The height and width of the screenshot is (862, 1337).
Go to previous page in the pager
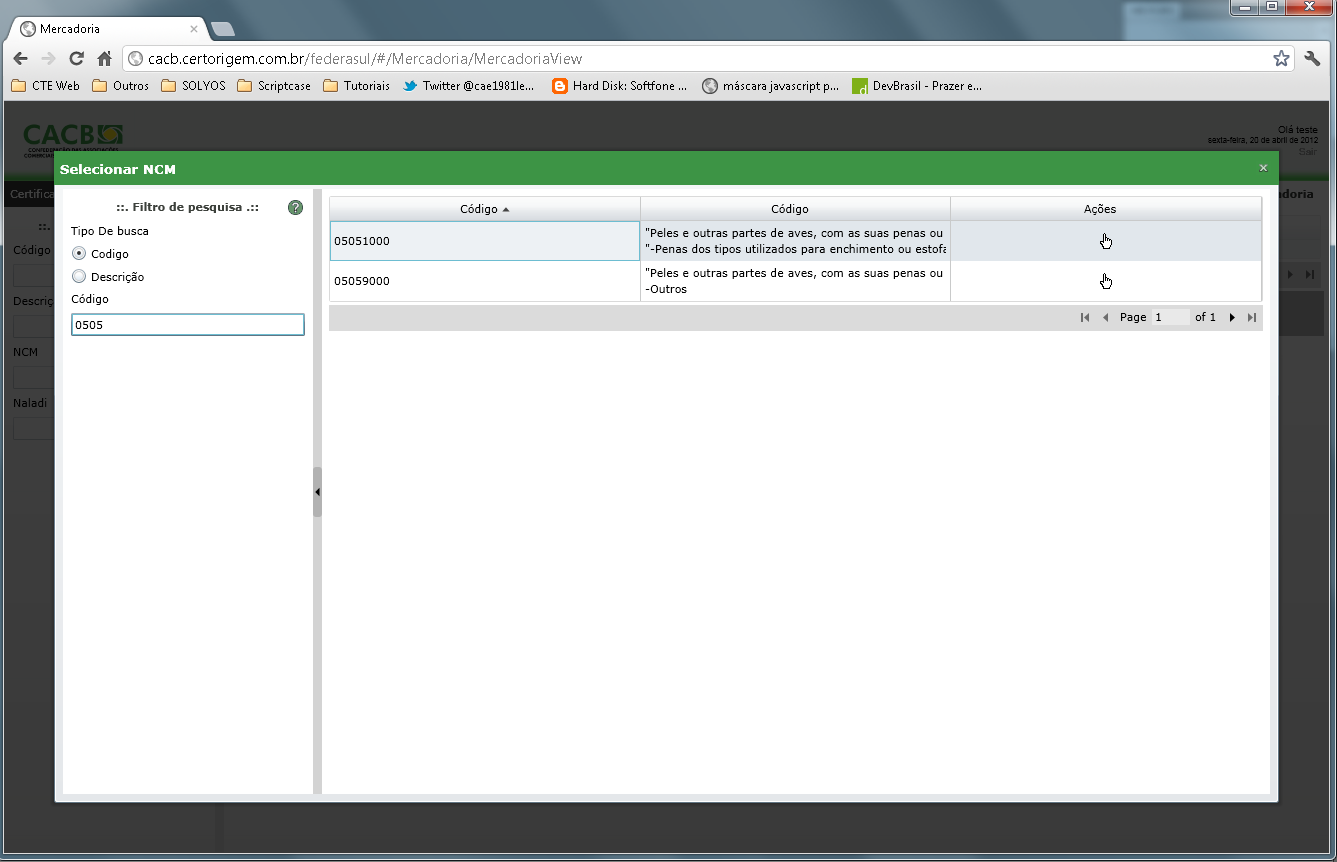(1106, 317)
